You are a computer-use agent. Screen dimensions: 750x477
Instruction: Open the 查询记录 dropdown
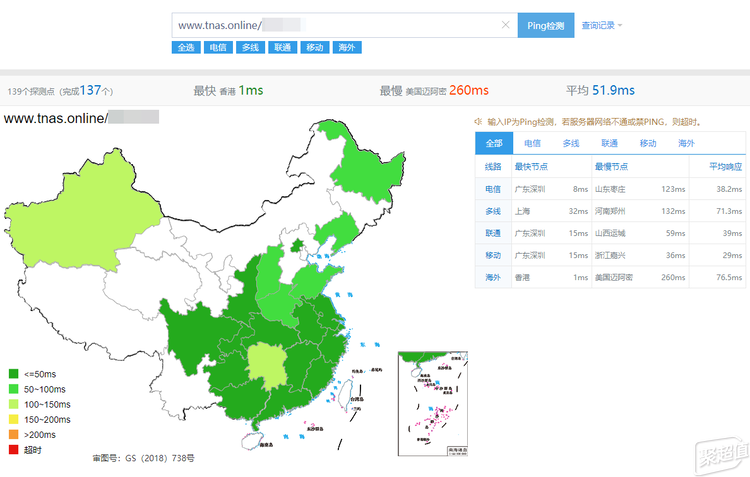pyautogui.click(x=602, y=25)
